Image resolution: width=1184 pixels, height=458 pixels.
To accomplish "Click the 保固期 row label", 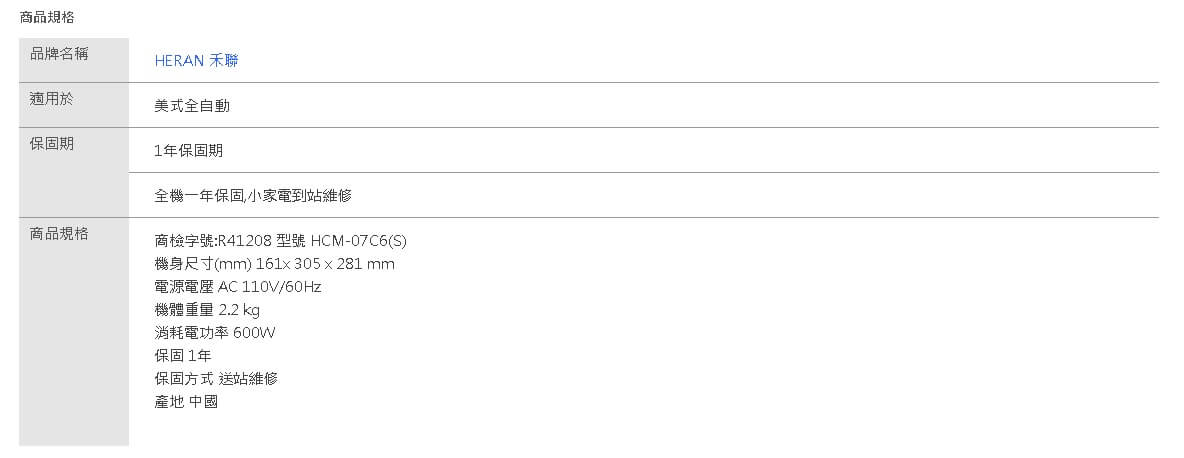I will tap(52, 143).
